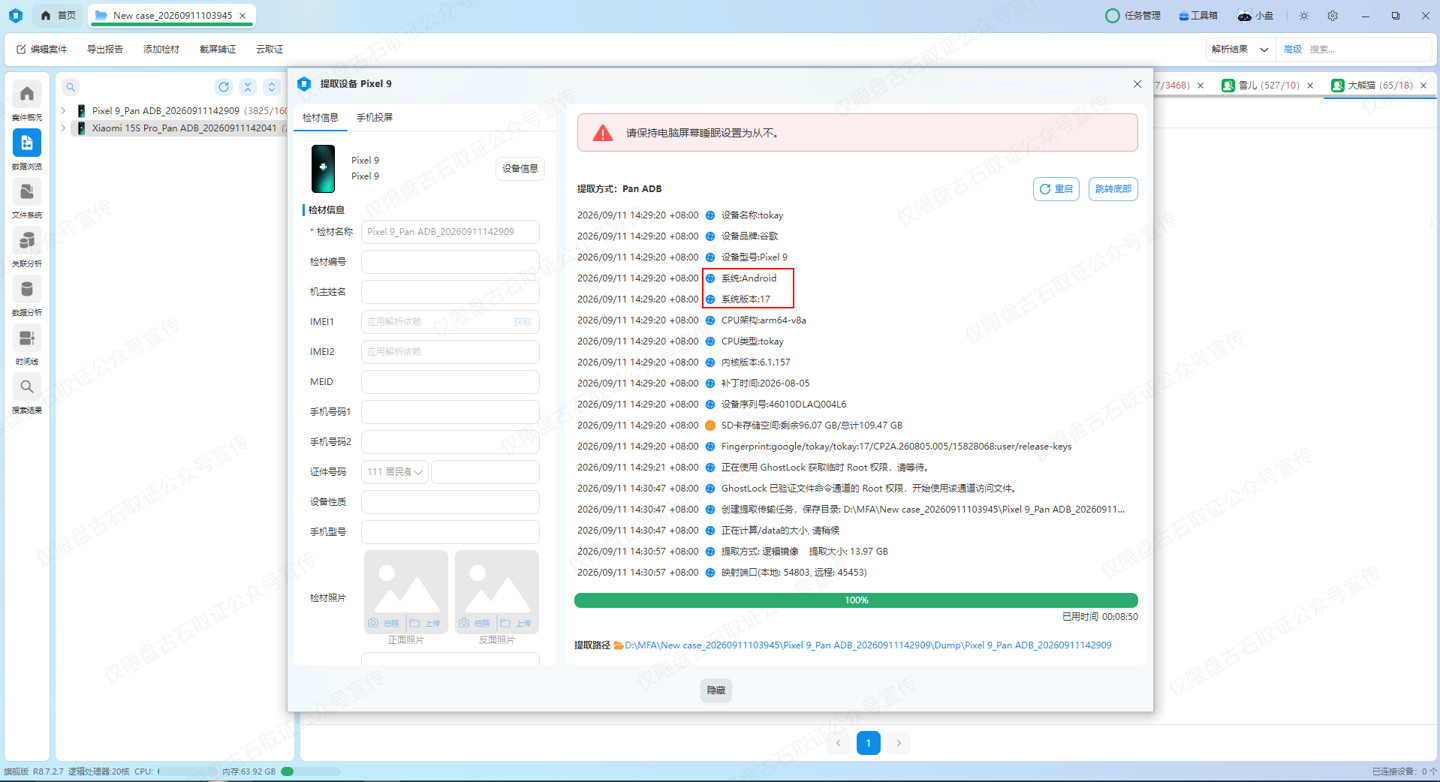The image size is (1440, 782).
Task: Switch to 检材信息 tab
Action: [x=321, y=118]
